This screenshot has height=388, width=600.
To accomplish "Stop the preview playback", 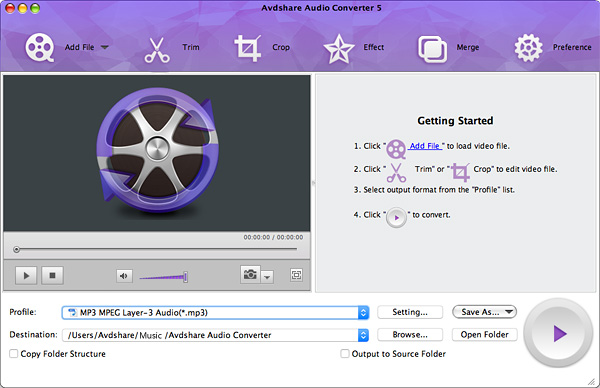I will tap(52, 276).
